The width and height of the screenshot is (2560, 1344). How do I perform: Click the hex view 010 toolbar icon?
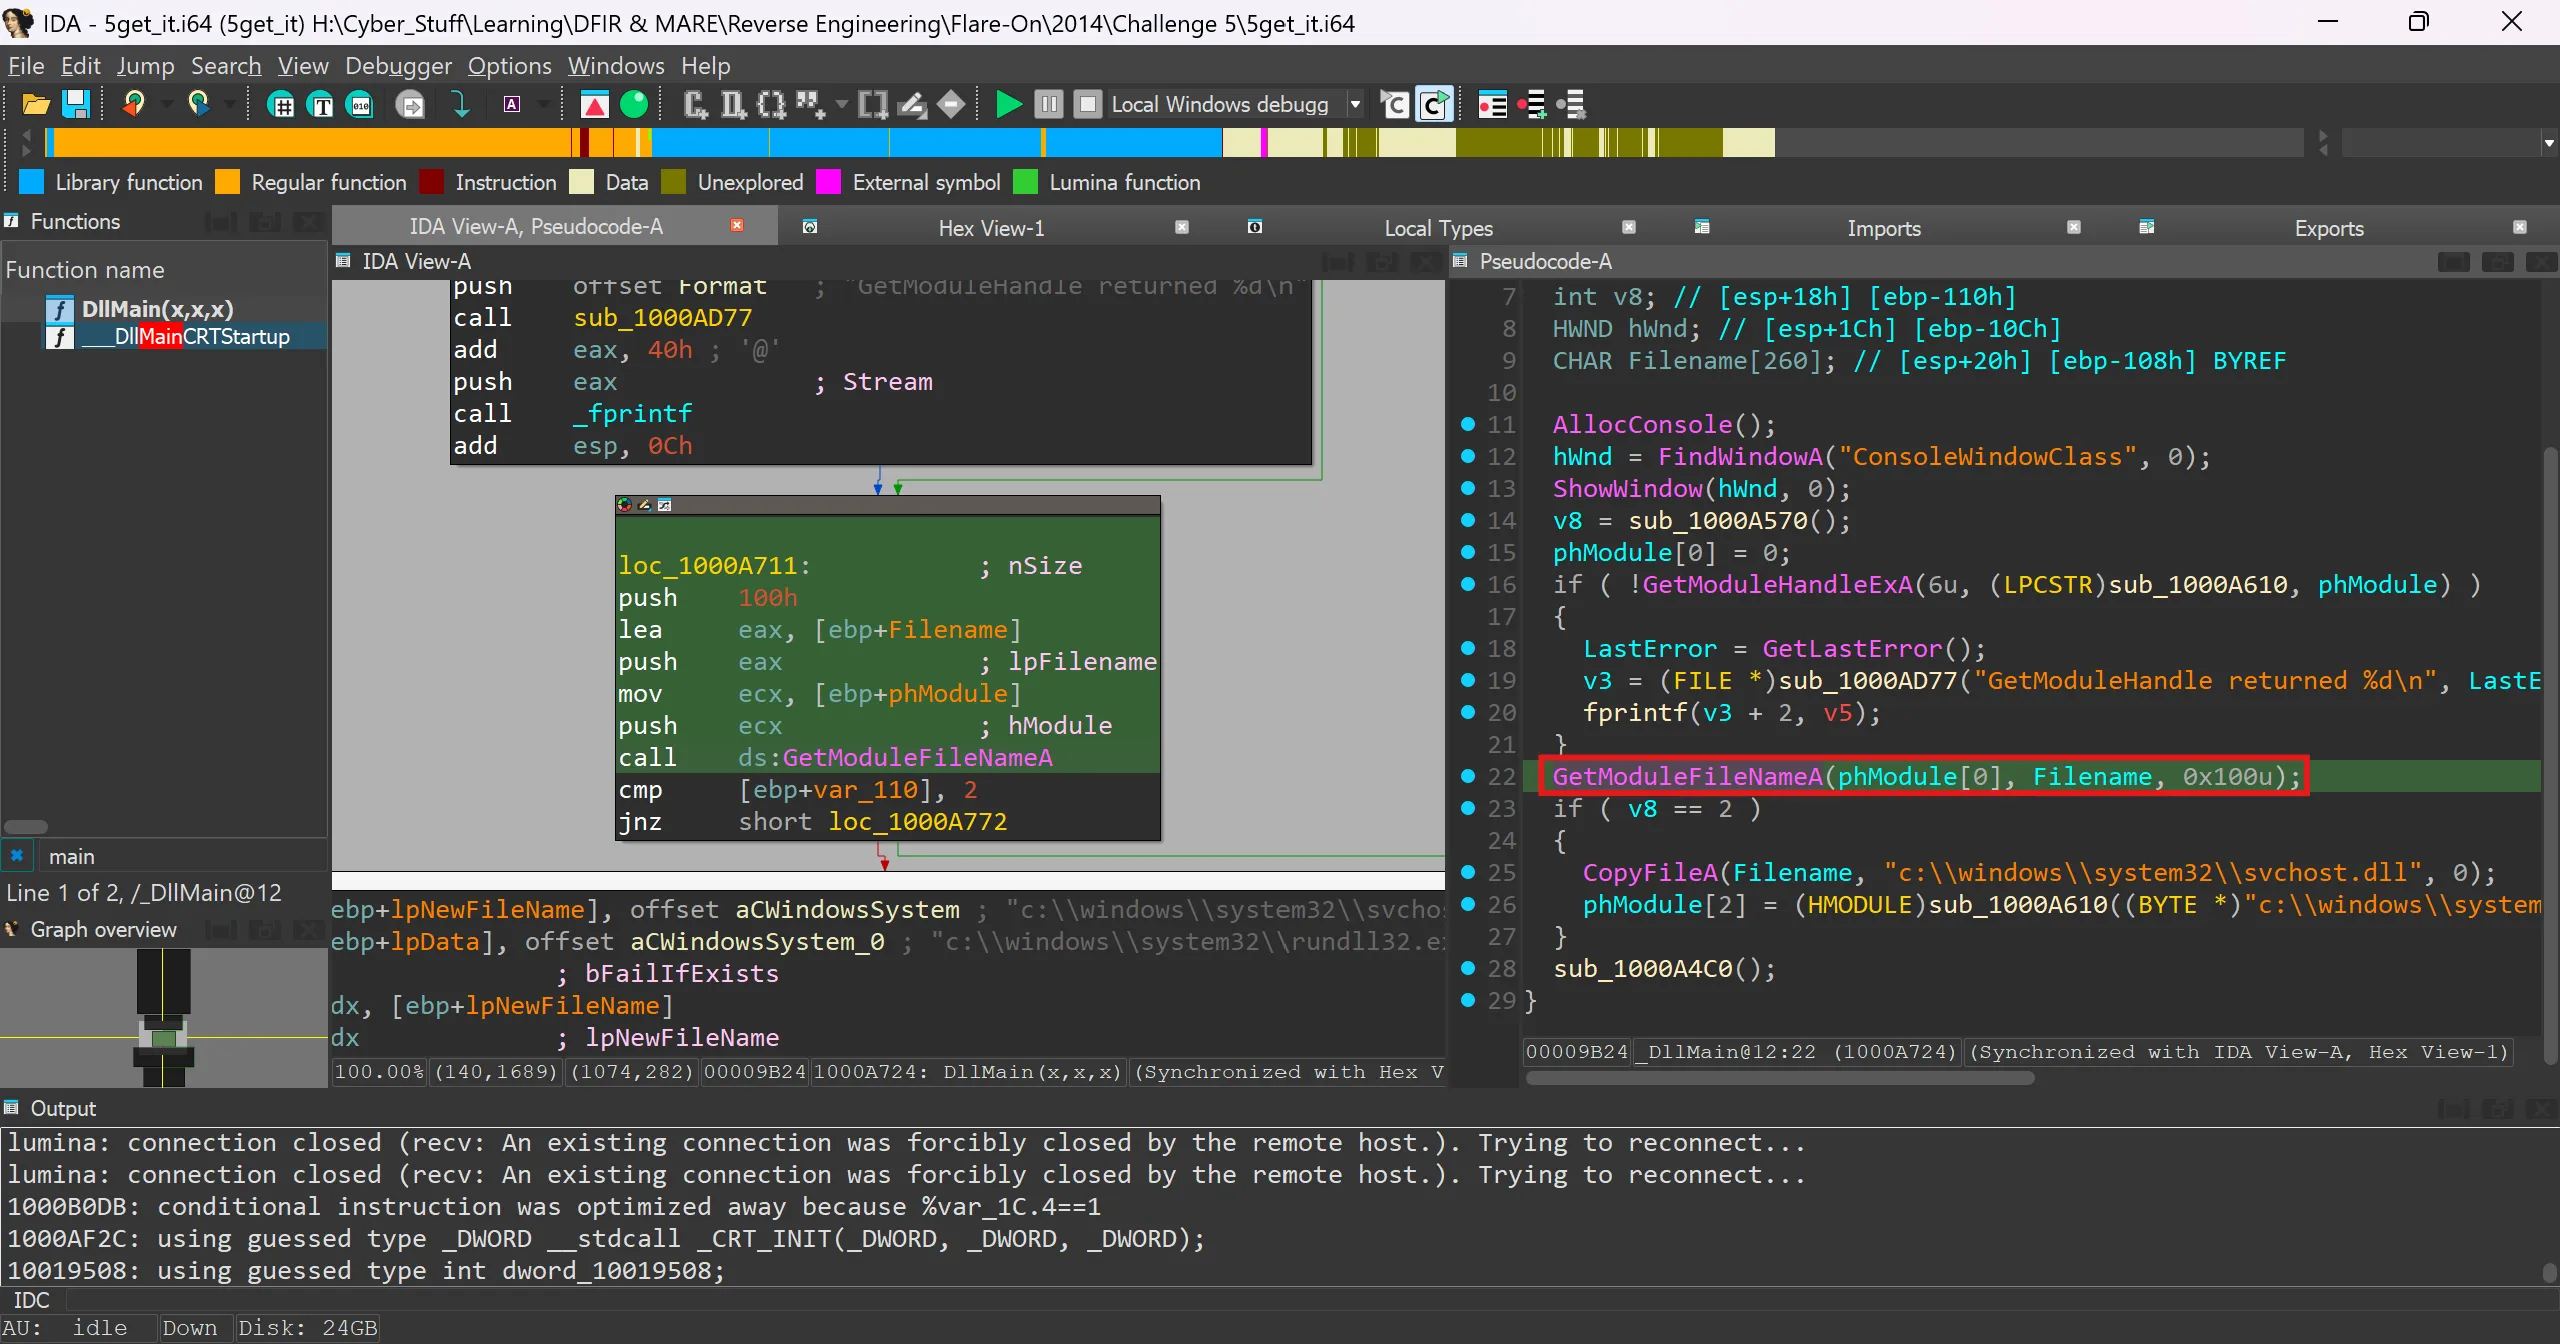click(360, 104)
